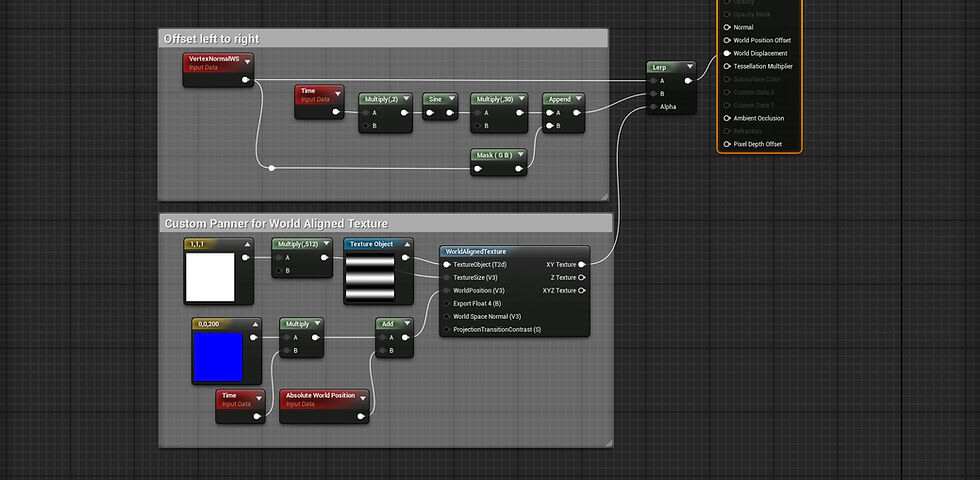Click the World Position Offset input pin
Screen dimensions: 980x480
point(727,40)
